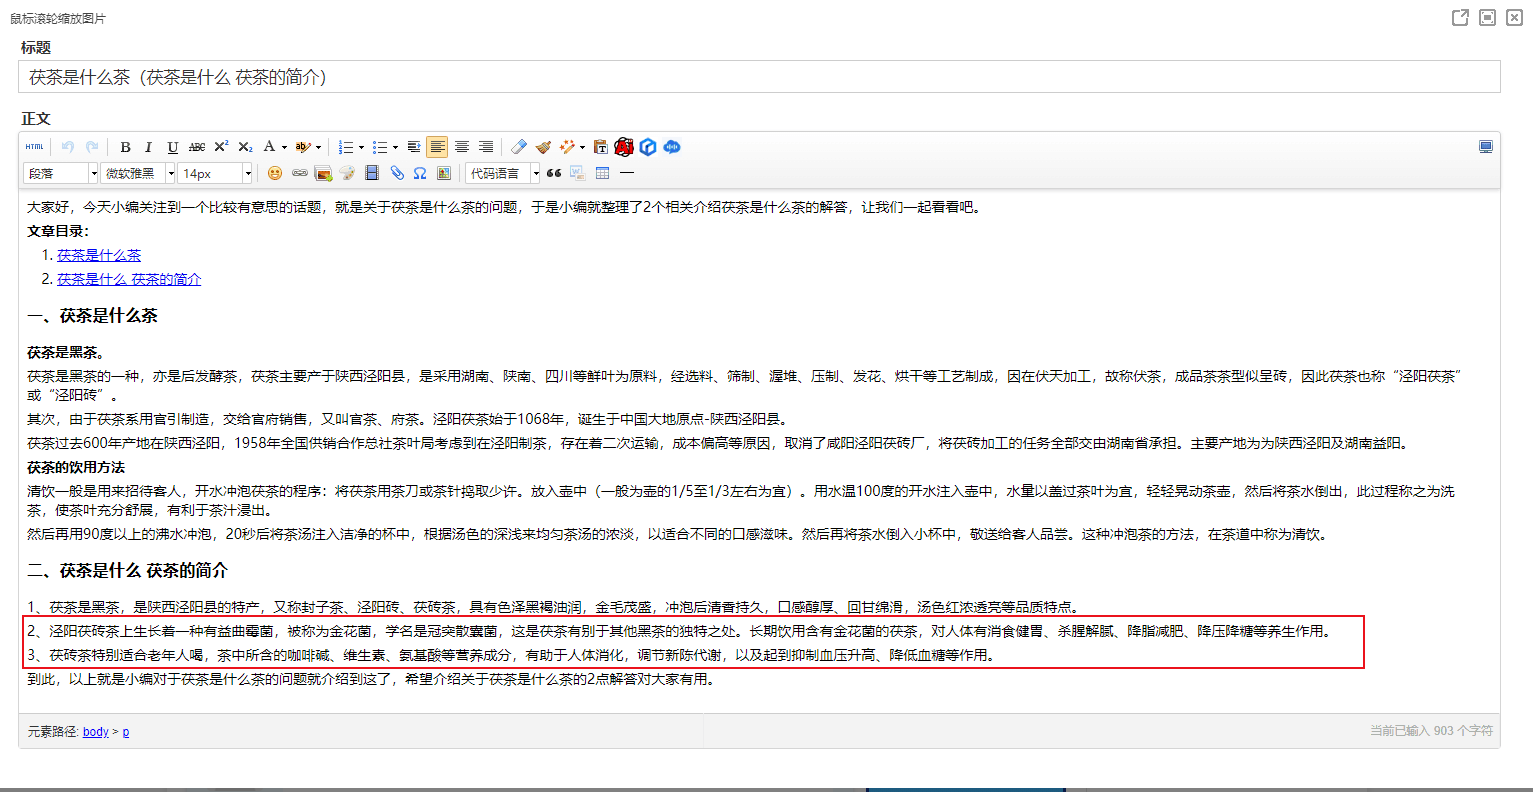
Task: Click heading 一、茯茶是什么茶
Action: [92, 316]
